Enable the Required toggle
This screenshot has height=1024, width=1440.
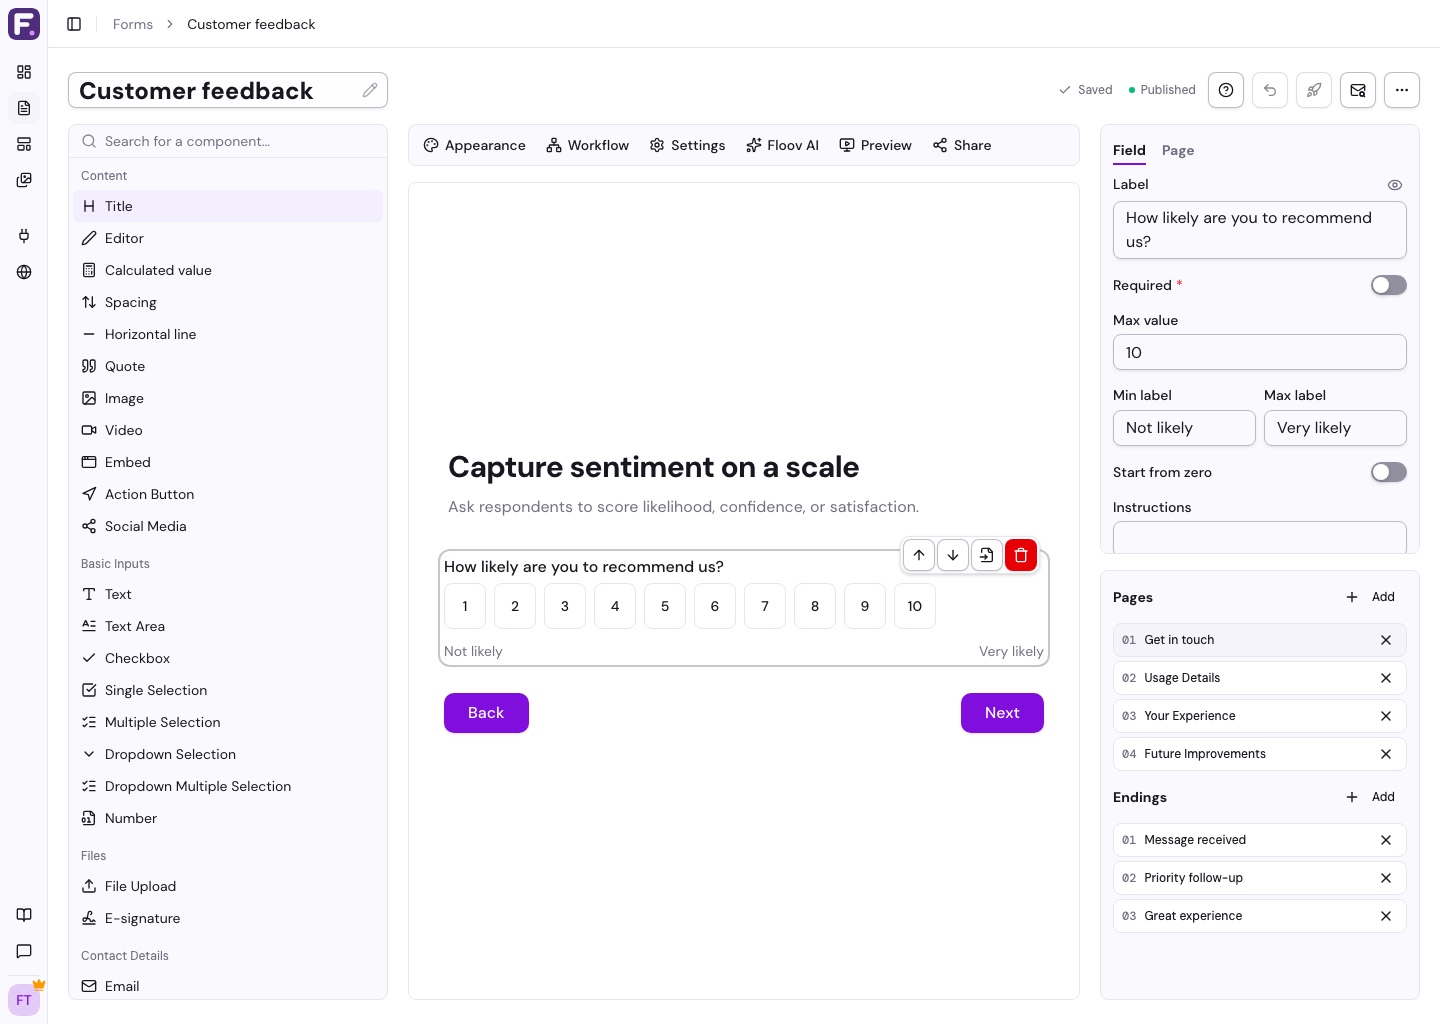point(1388,285)
